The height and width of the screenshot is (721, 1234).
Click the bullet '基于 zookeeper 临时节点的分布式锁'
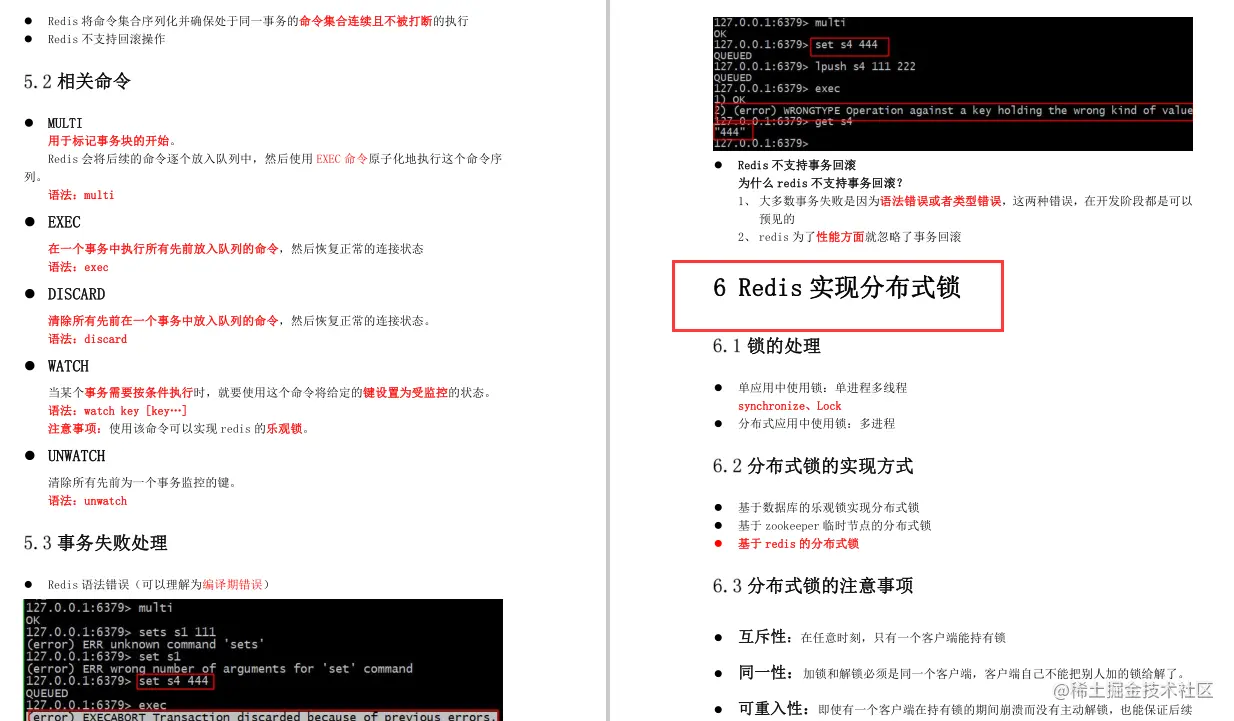click(835, 526)
